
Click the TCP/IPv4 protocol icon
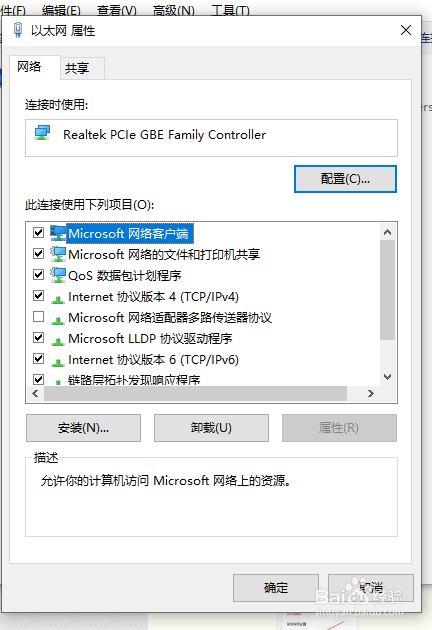58,299
